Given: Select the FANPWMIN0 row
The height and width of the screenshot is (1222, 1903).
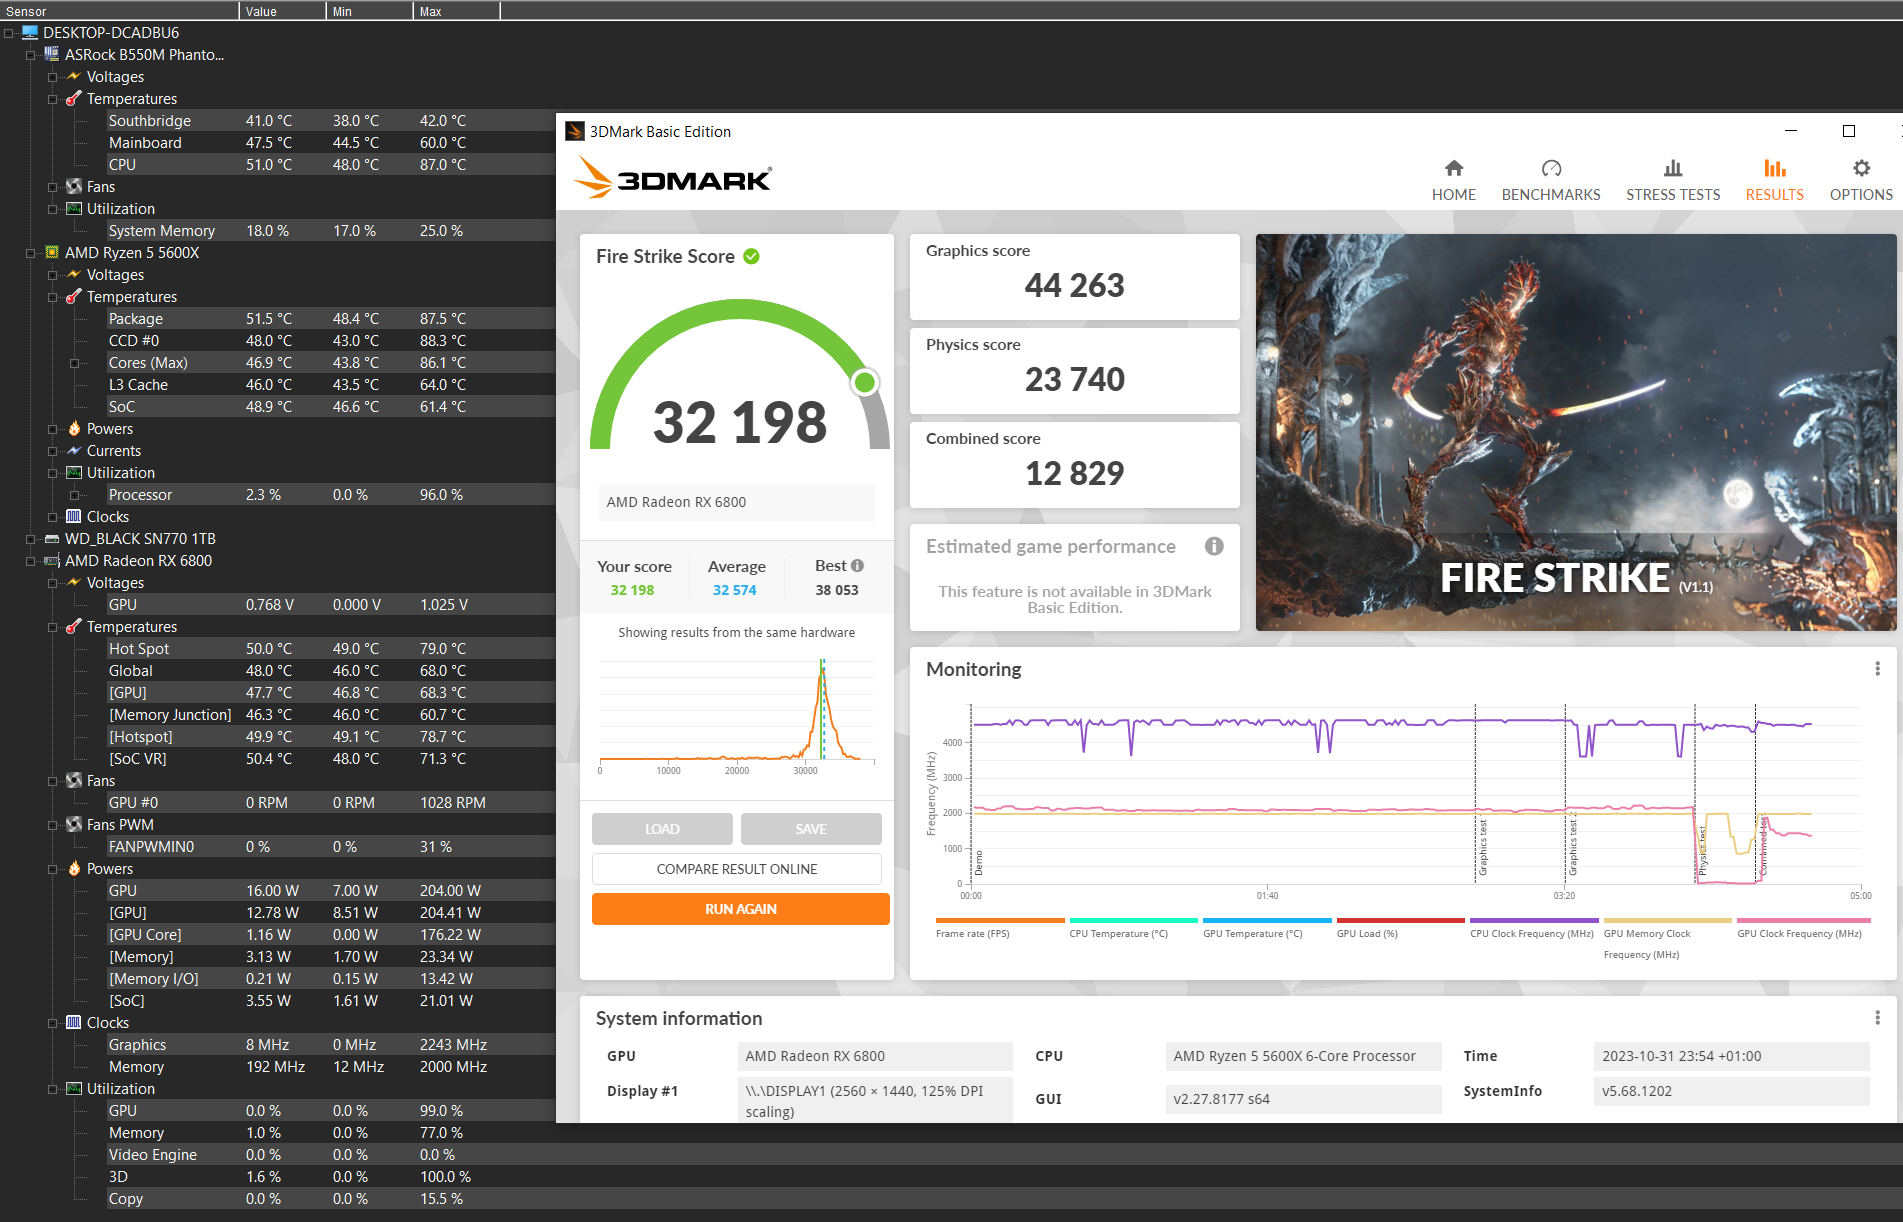Looking at the screenshot, I should pos(331,847).
